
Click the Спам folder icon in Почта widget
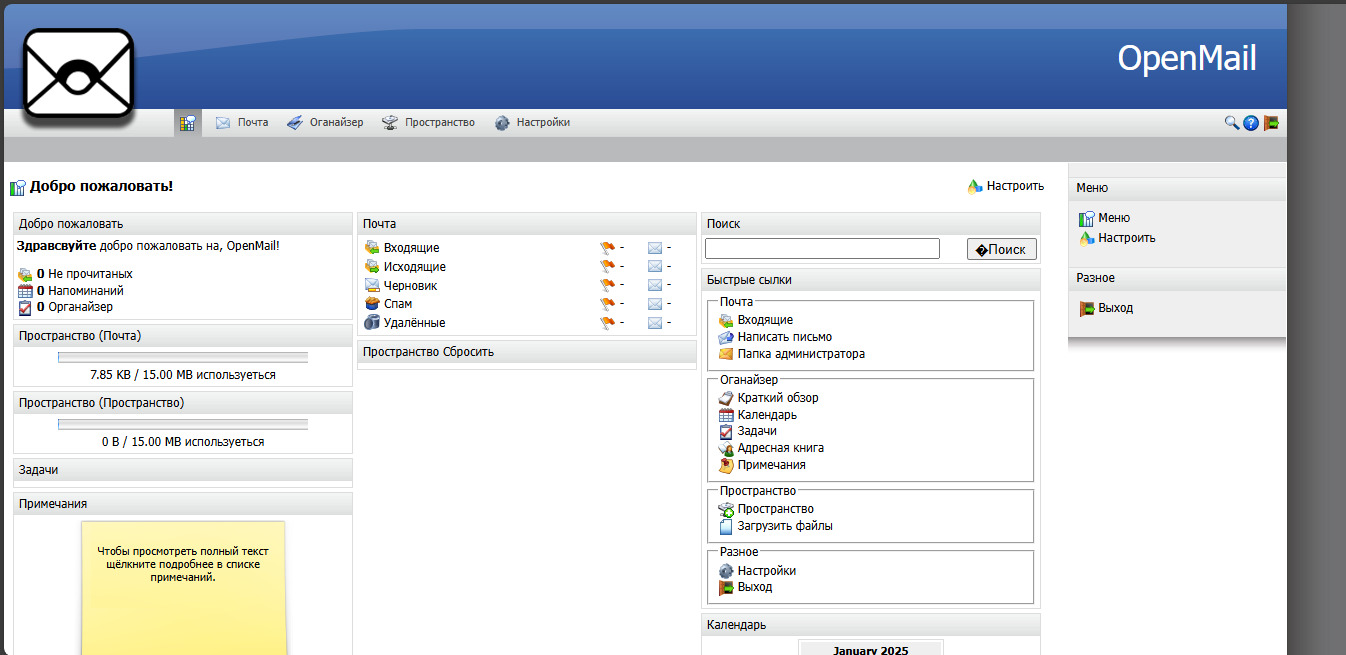click(372, 303)
